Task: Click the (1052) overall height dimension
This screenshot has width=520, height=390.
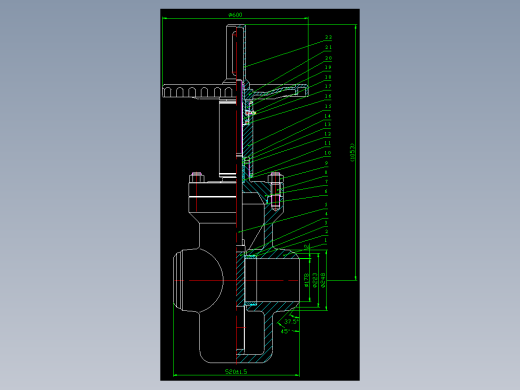Action: (352, 152)
